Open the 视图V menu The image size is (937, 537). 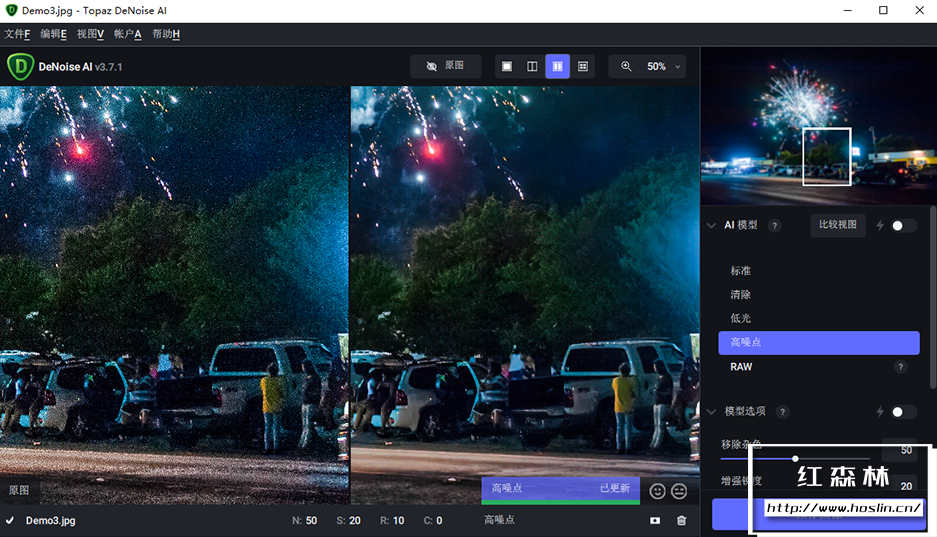point(90,34)
